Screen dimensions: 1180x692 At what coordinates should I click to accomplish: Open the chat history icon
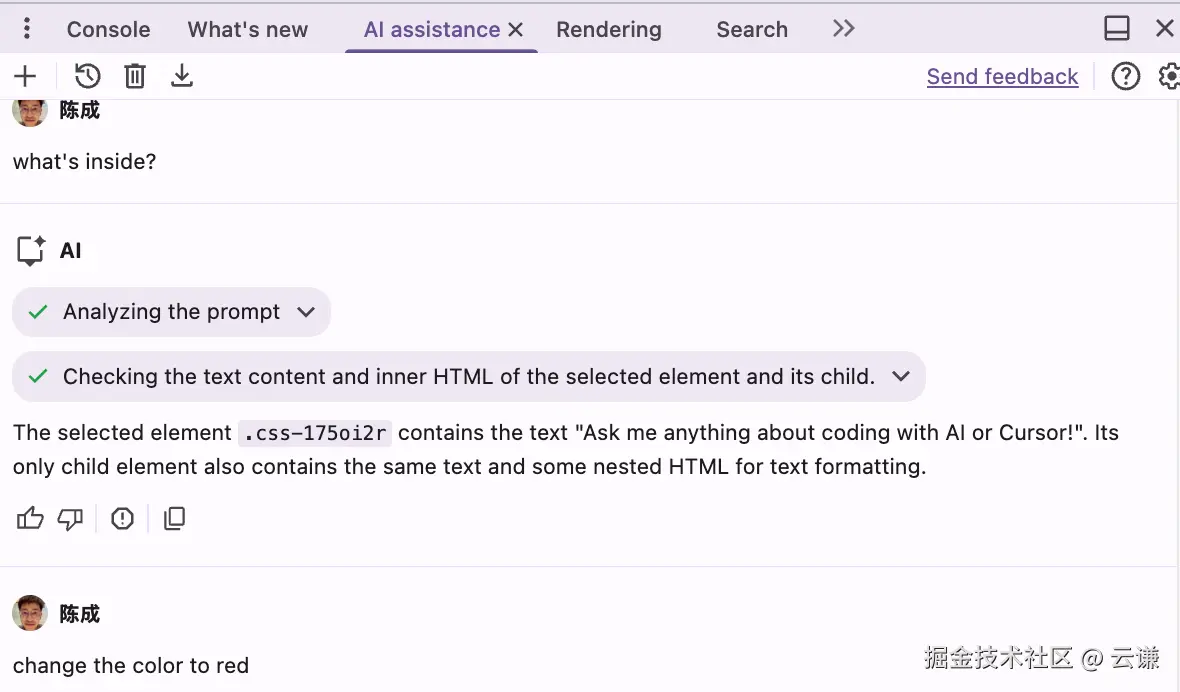tap(88, 76)
